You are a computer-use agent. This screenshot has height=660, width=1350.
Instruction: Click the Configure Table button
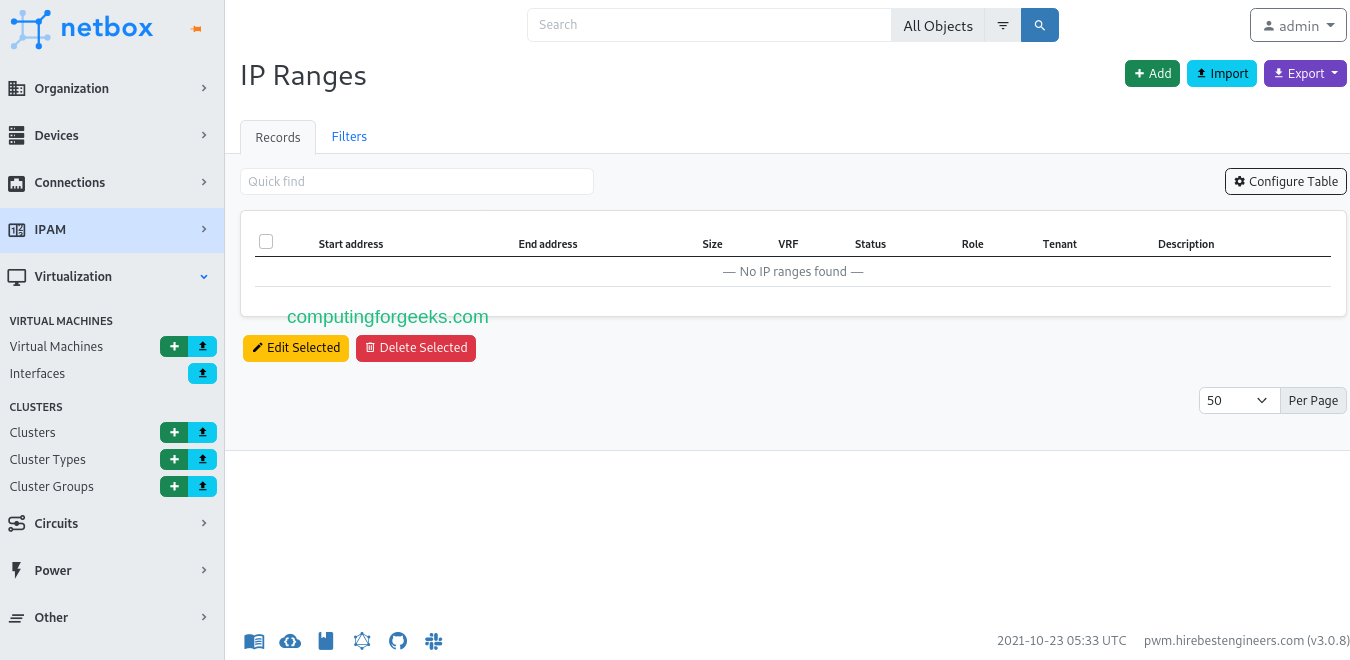[1286, 181]
